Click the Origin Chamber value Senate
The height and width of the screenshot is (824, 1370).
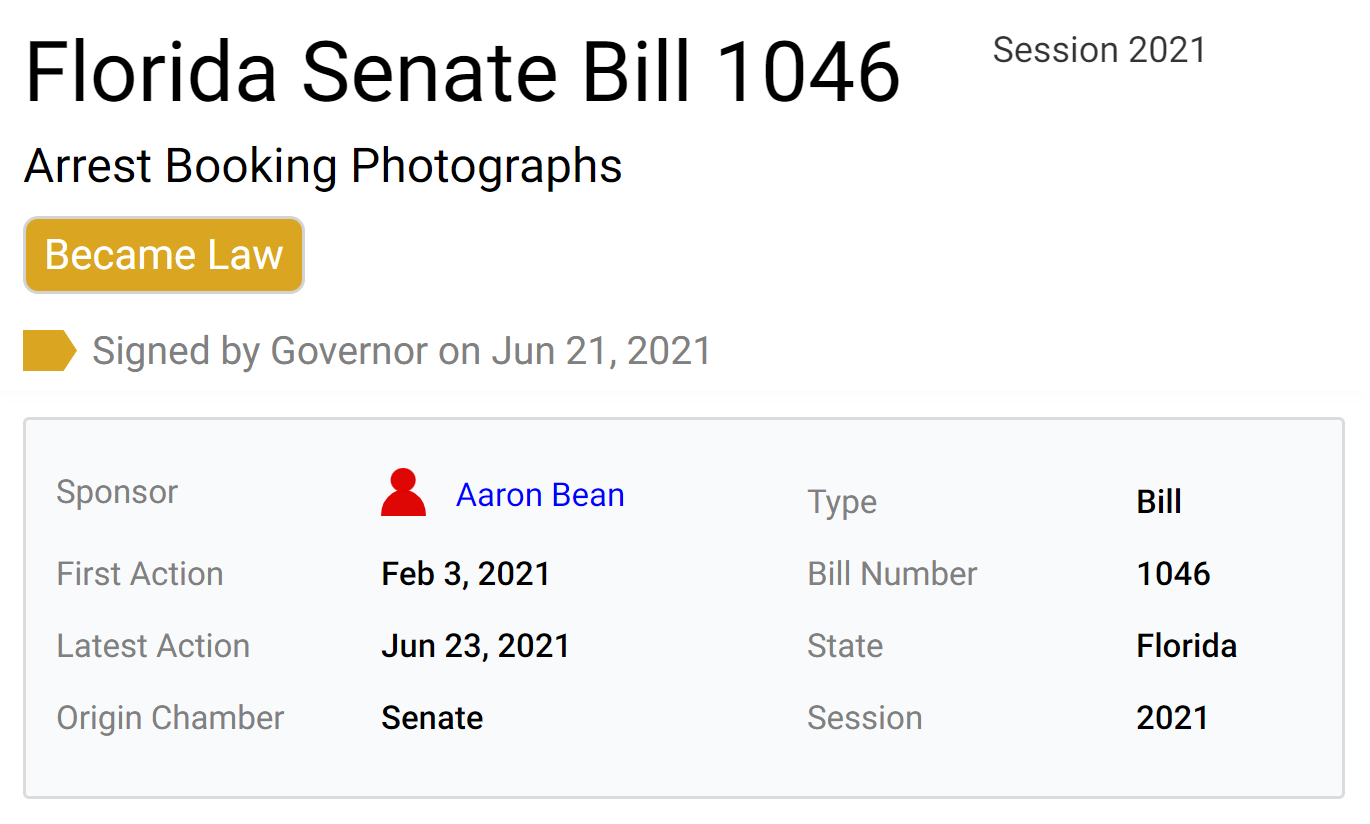432,718
